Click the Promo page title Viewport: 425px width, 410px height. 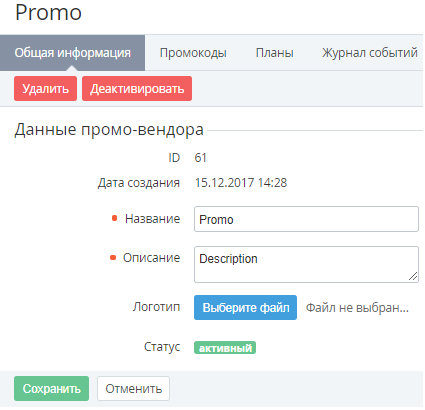(x=48, y=13)
